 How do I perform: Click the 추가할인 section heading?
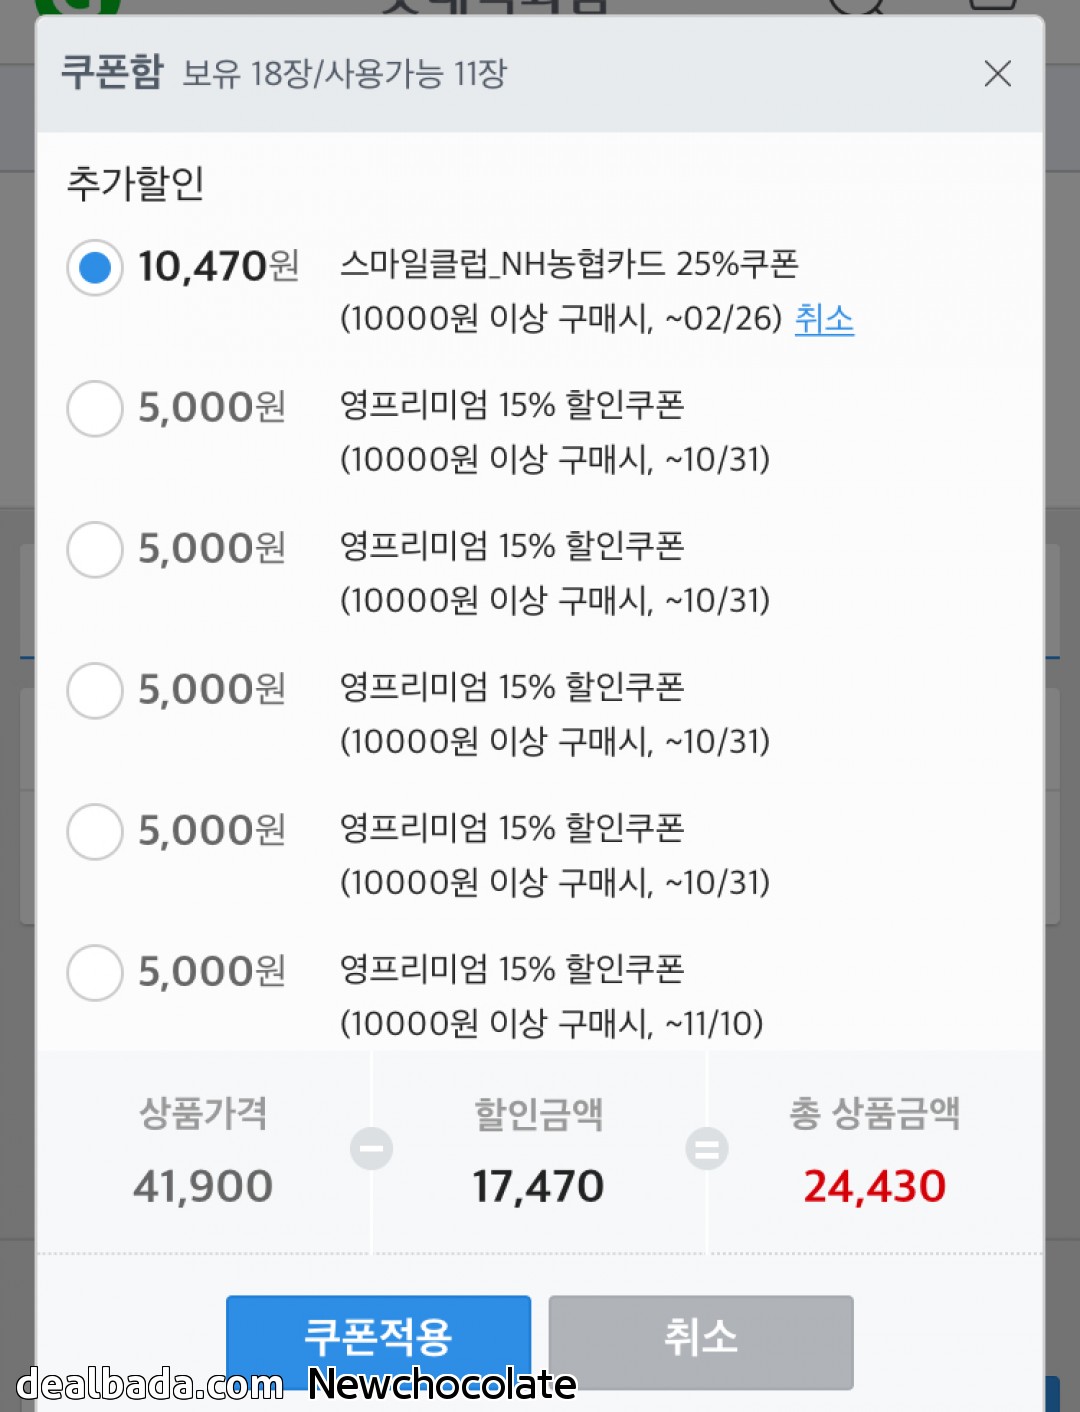tap(135, 184)
